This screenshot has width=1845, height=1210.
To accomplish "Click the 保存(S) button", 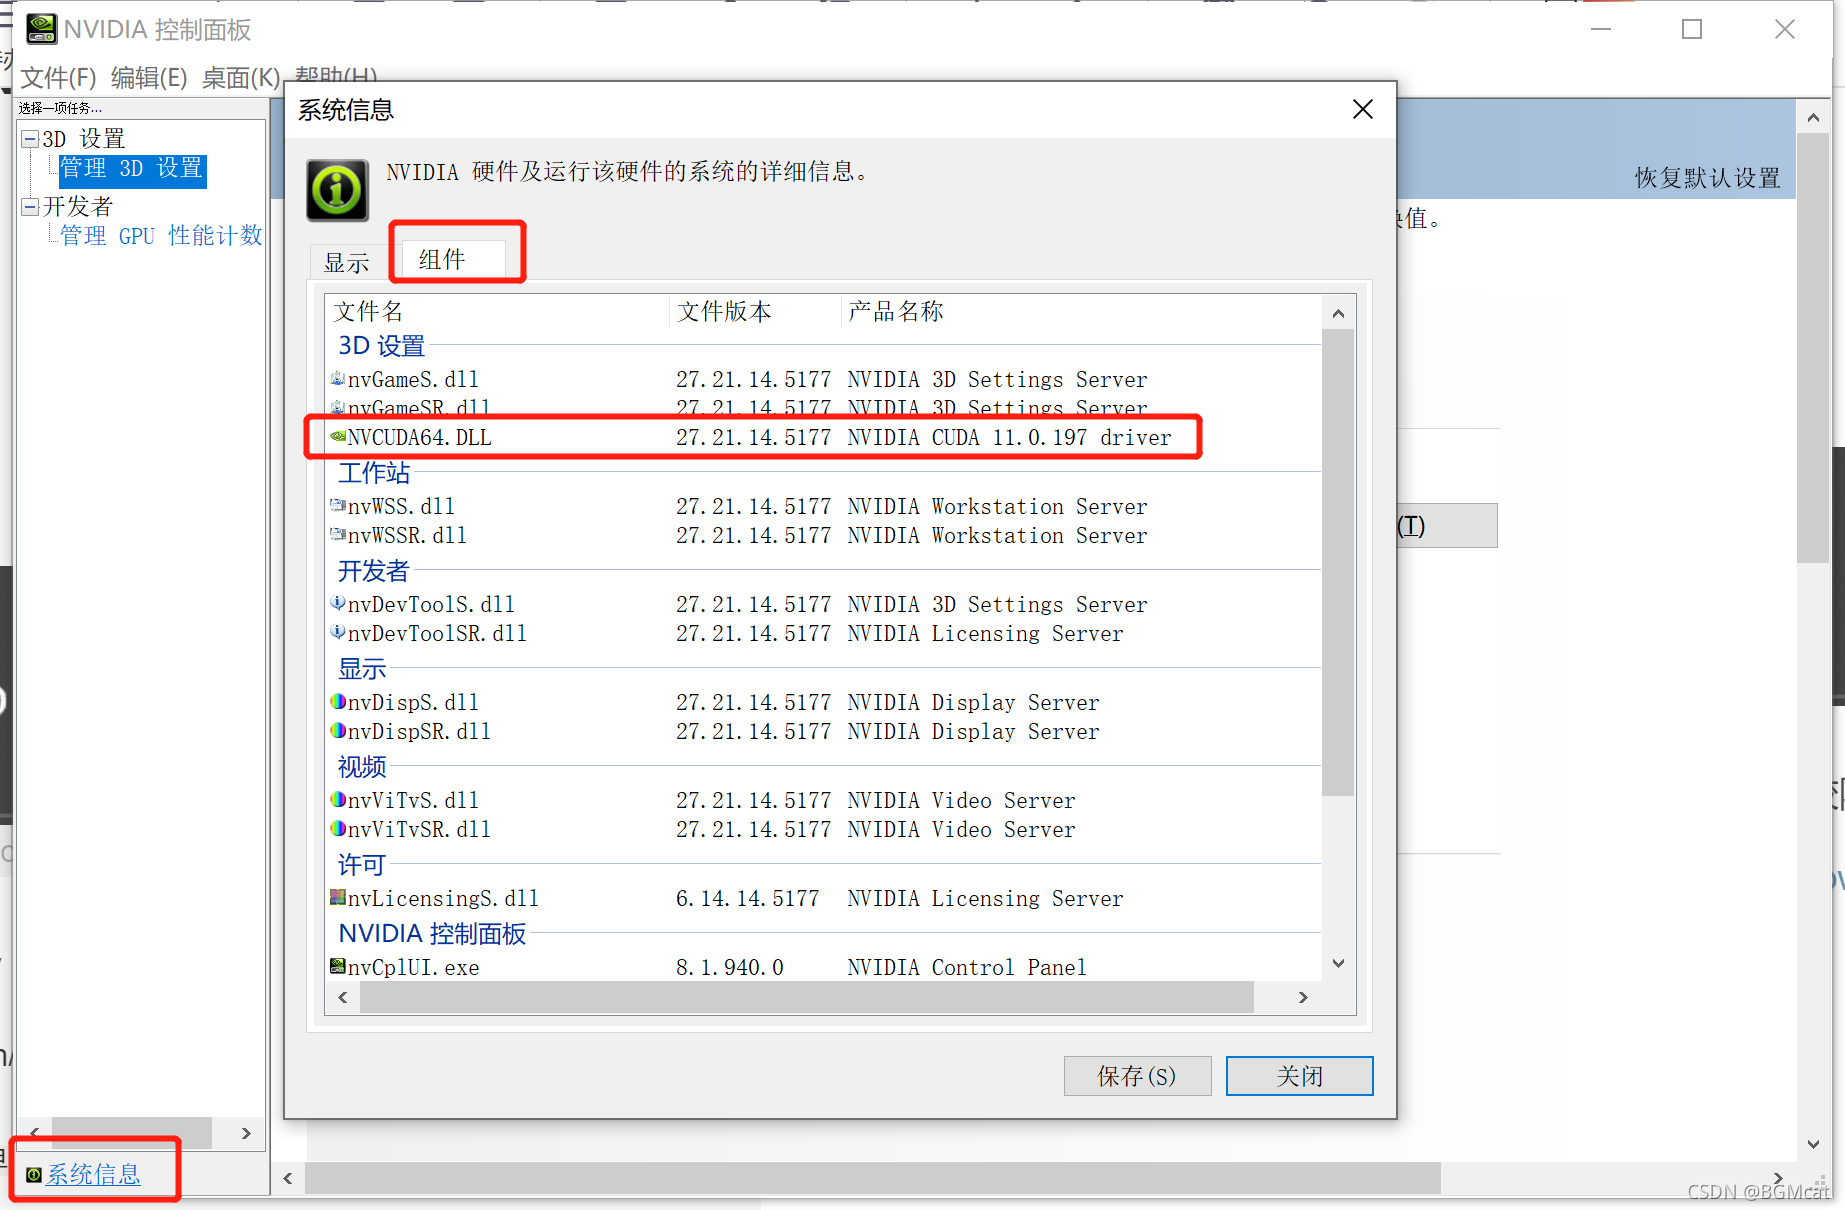I will tap(1137, 1076).
